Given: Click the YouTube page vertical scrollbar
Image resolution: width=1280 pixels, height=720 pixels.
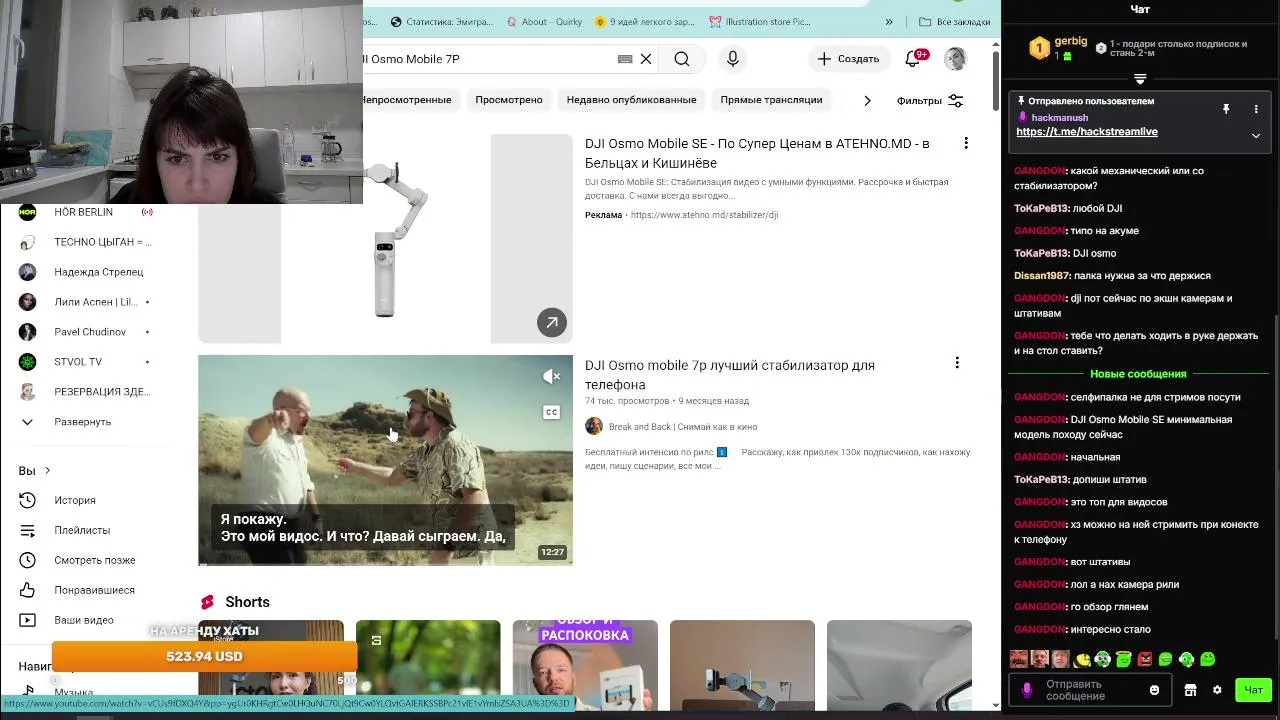Looking at the screenshot, I should 996,80.
